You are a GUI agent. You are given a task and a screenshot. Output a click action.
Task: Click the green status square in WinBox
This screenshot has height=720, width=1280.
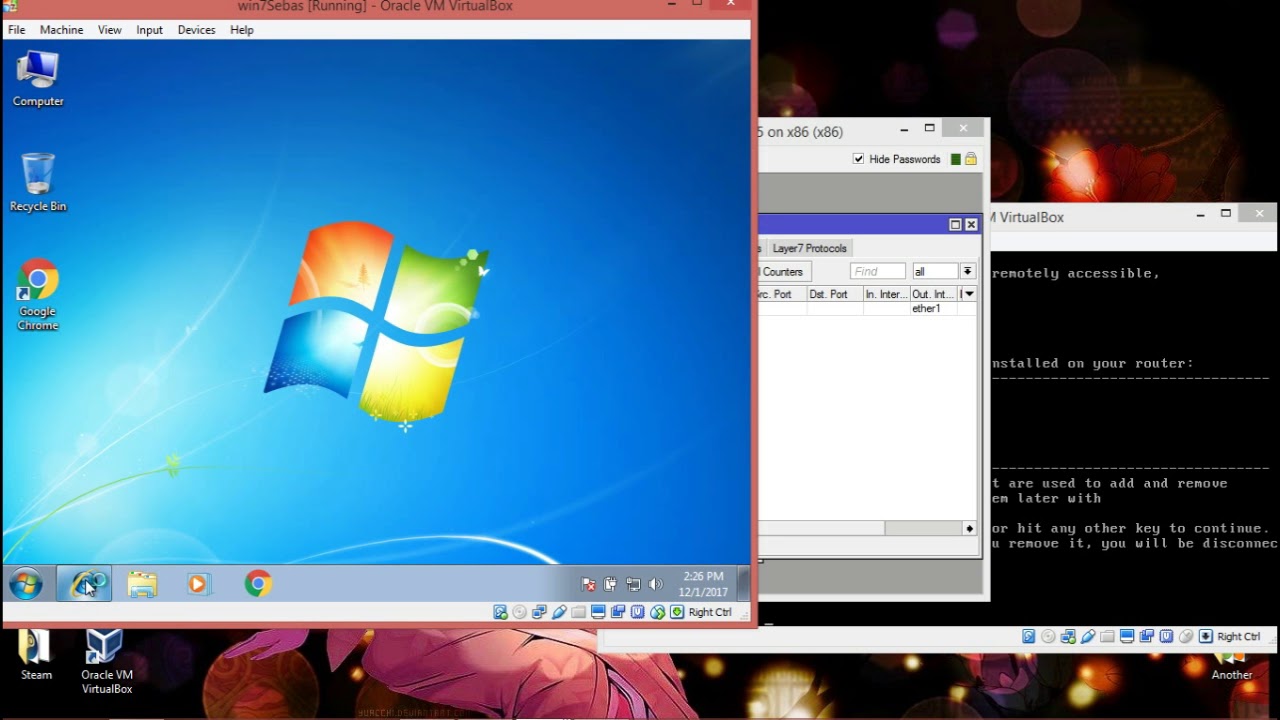point(956,159)
